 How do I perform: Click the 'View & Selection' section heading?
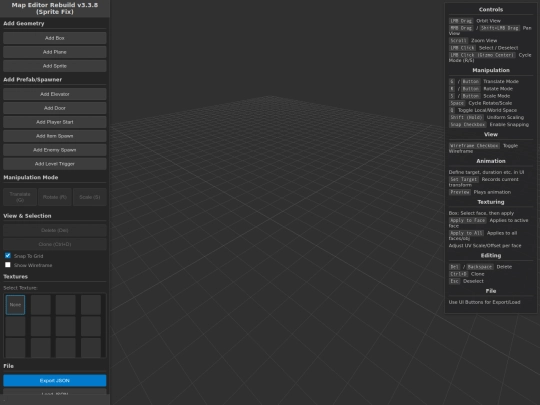coord(27,216)
